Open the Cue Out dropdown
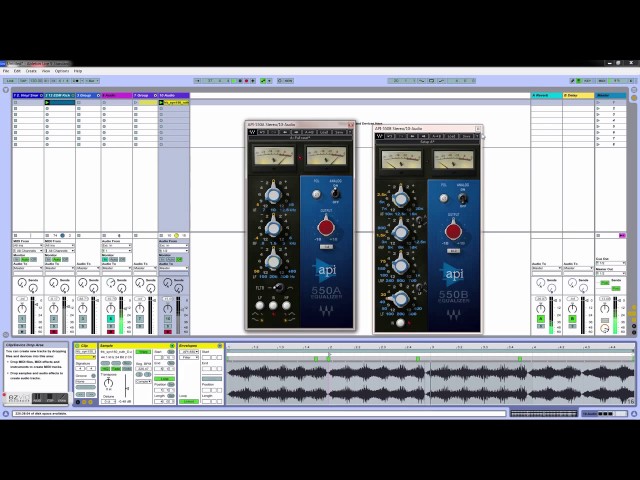Image resolution: width=640 pixels, height=480 pixels. (611, 263)
